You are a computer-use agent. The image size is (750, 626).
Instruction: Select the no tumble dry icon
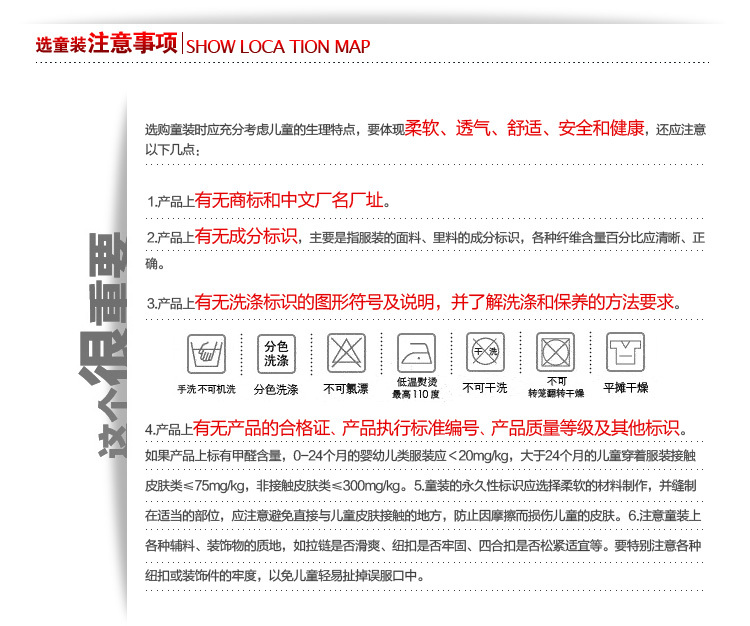click(x=554, y=353)
